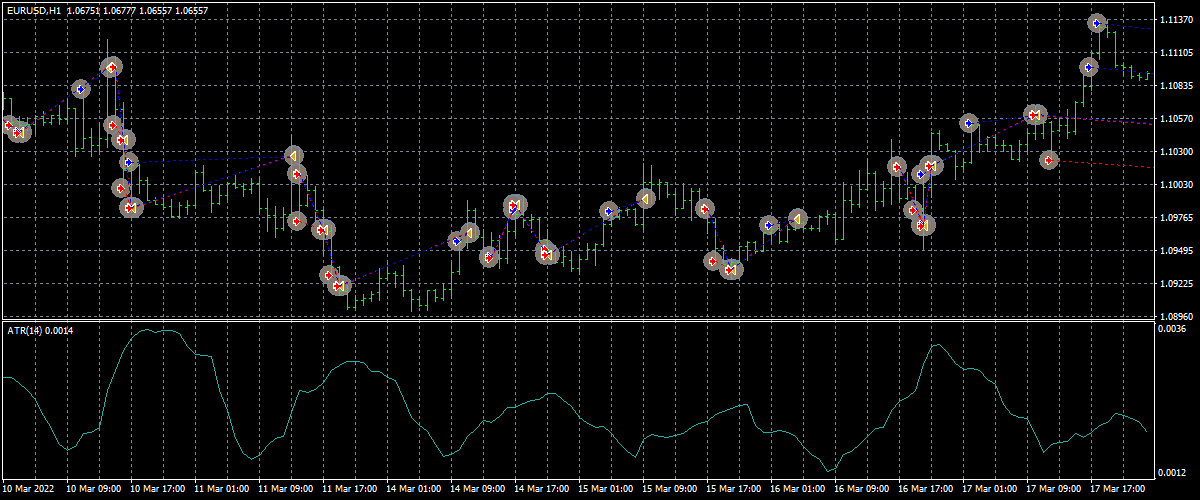
Task: Select the yellow arrow marker near 15 Mar 09:00
Action: (646, 200)
